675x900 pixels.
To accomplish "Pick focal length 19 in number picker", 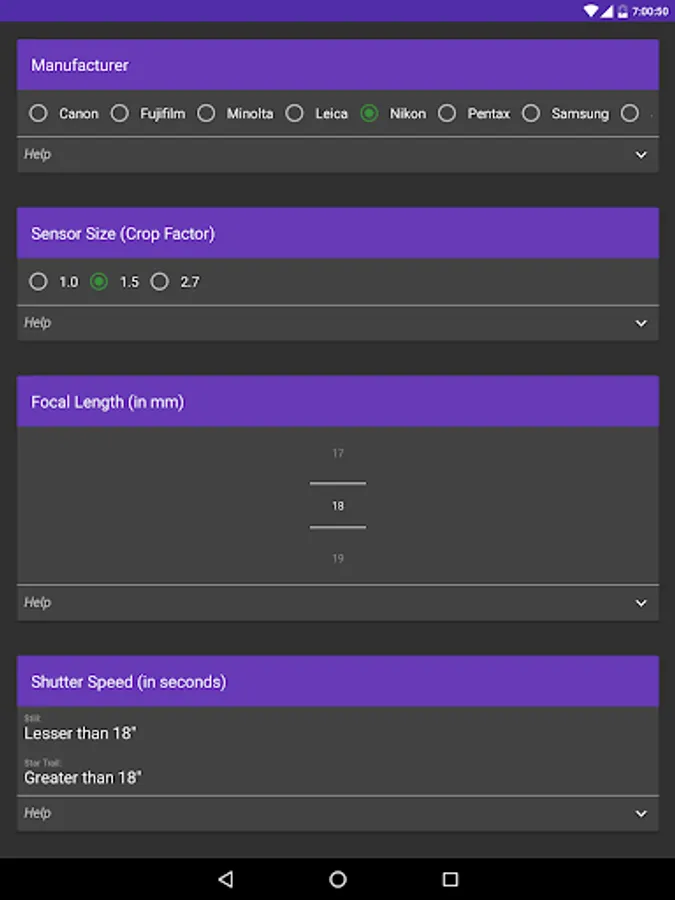I will coord(338,558).
